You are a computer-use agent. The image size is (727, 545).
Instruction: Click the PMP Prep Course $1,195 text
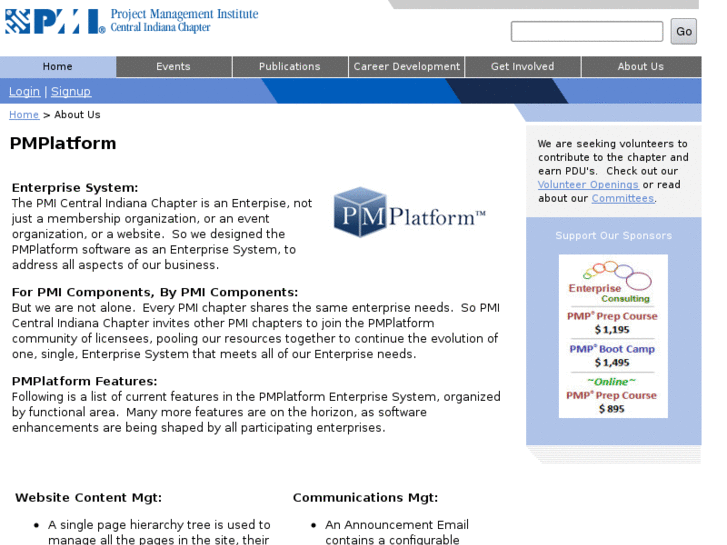pos(612,323)
